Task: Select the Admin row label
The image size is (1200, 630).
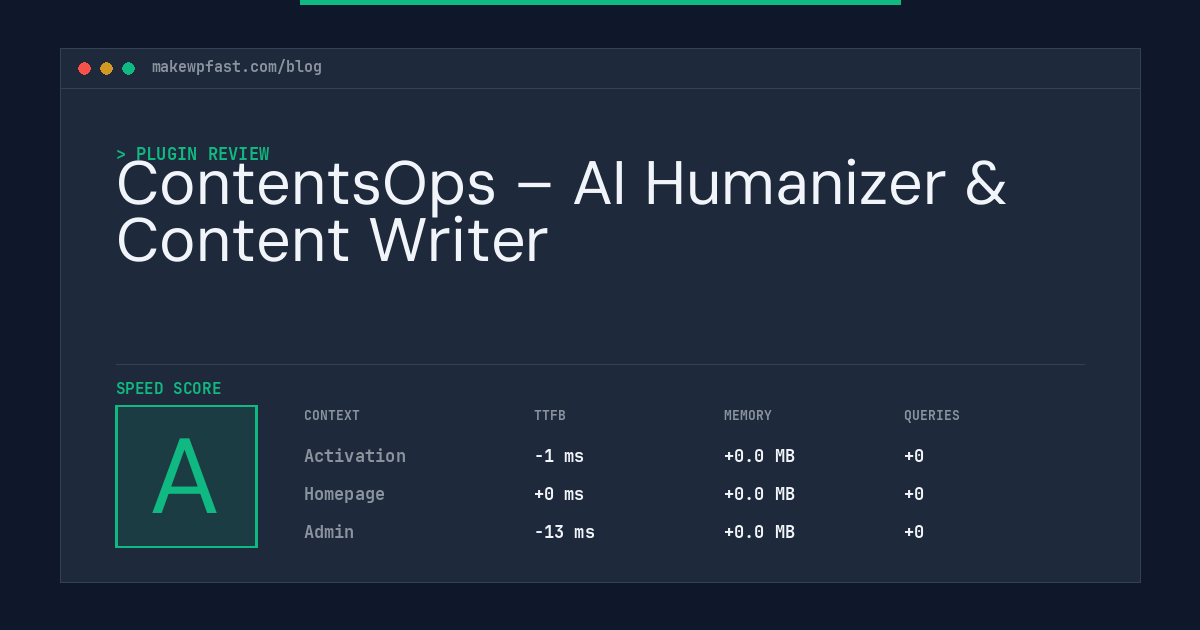Action: point(329,532)
